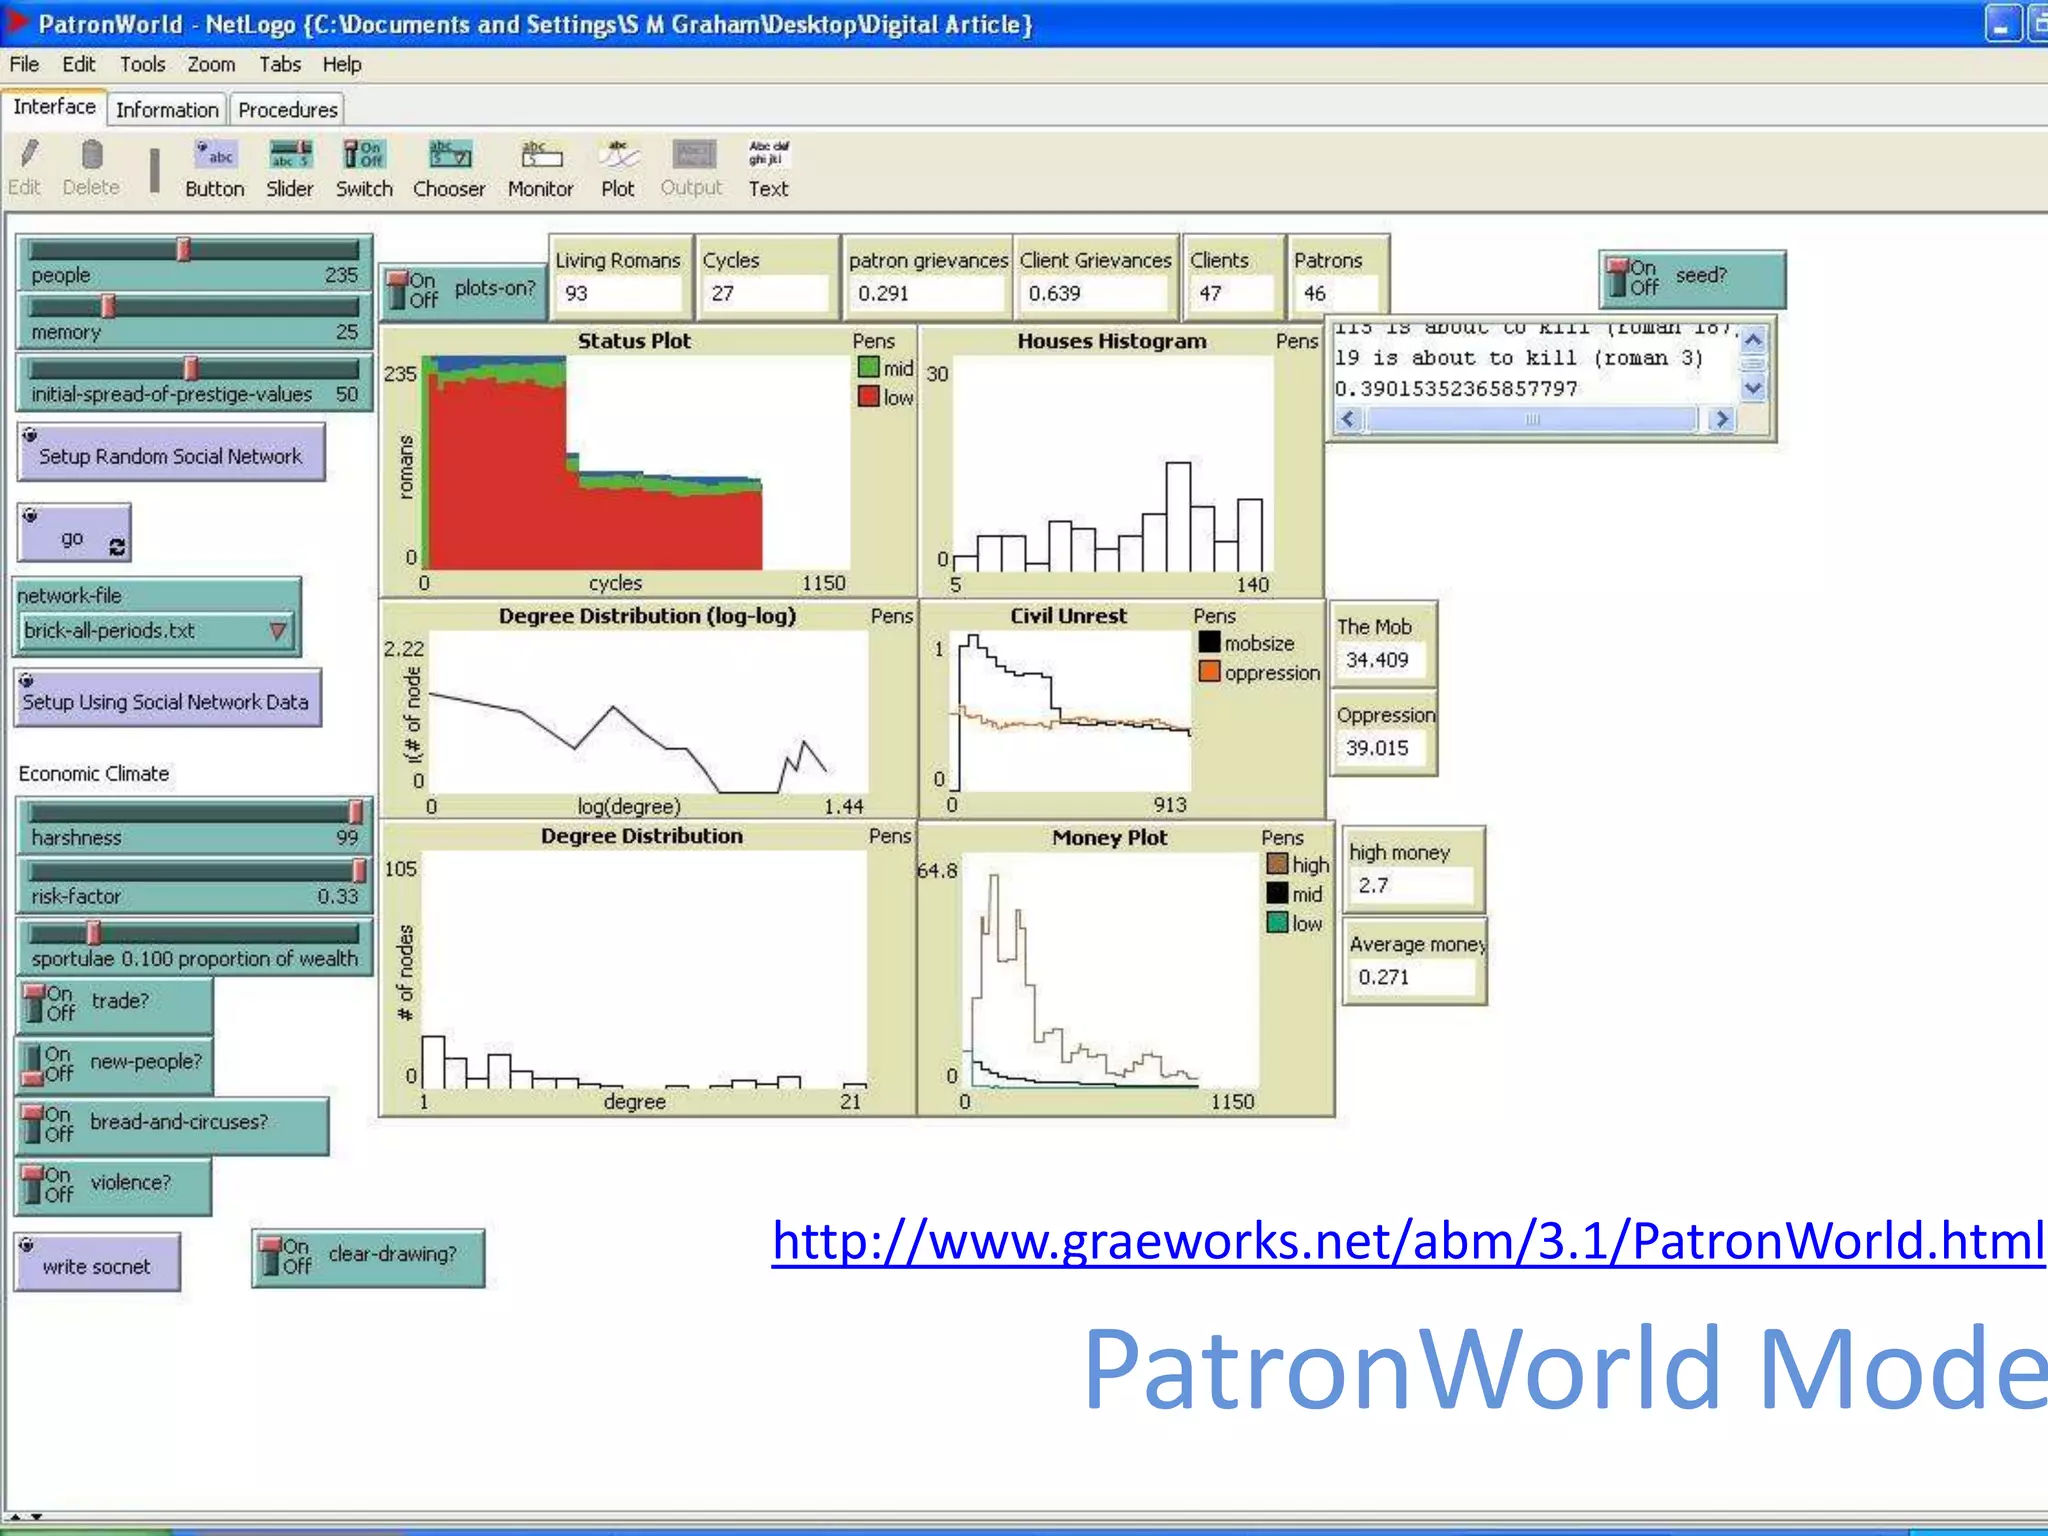
Task: Open Pens legend of Civil Unrest plot
Action: click(x=1214, y=616)
